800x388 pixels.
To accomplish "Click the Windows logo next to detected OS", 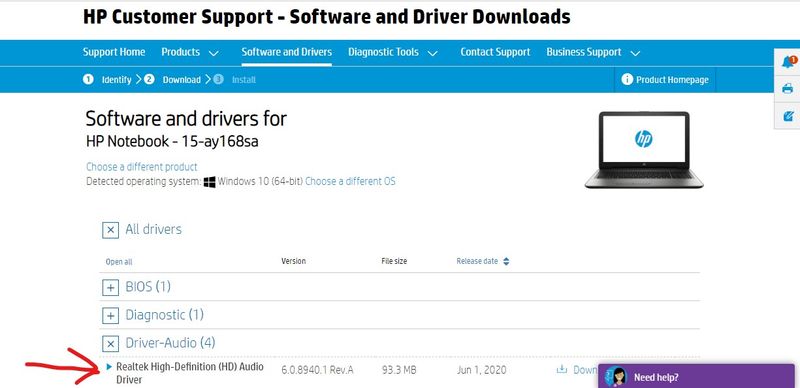I will point(209,182).
